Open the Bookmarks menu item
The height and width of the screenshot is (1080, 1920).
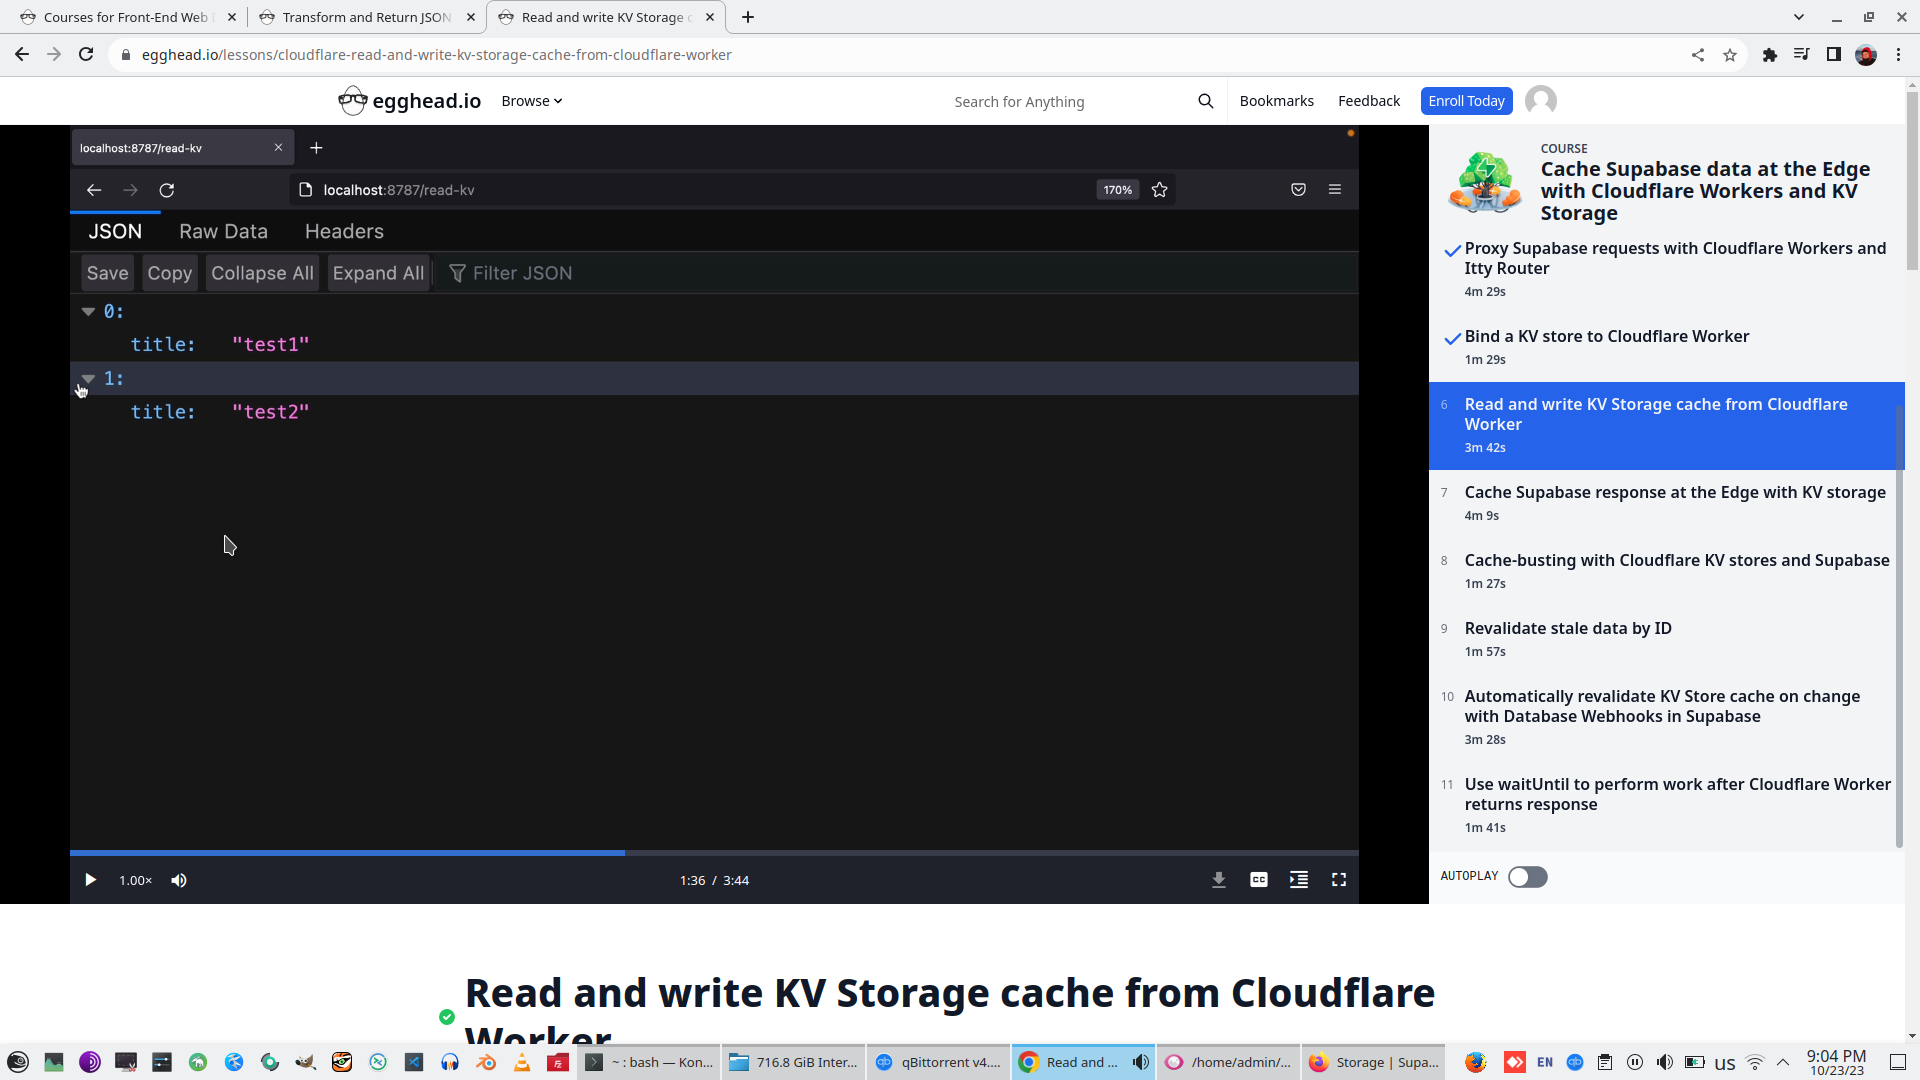tap(1276, 101)
